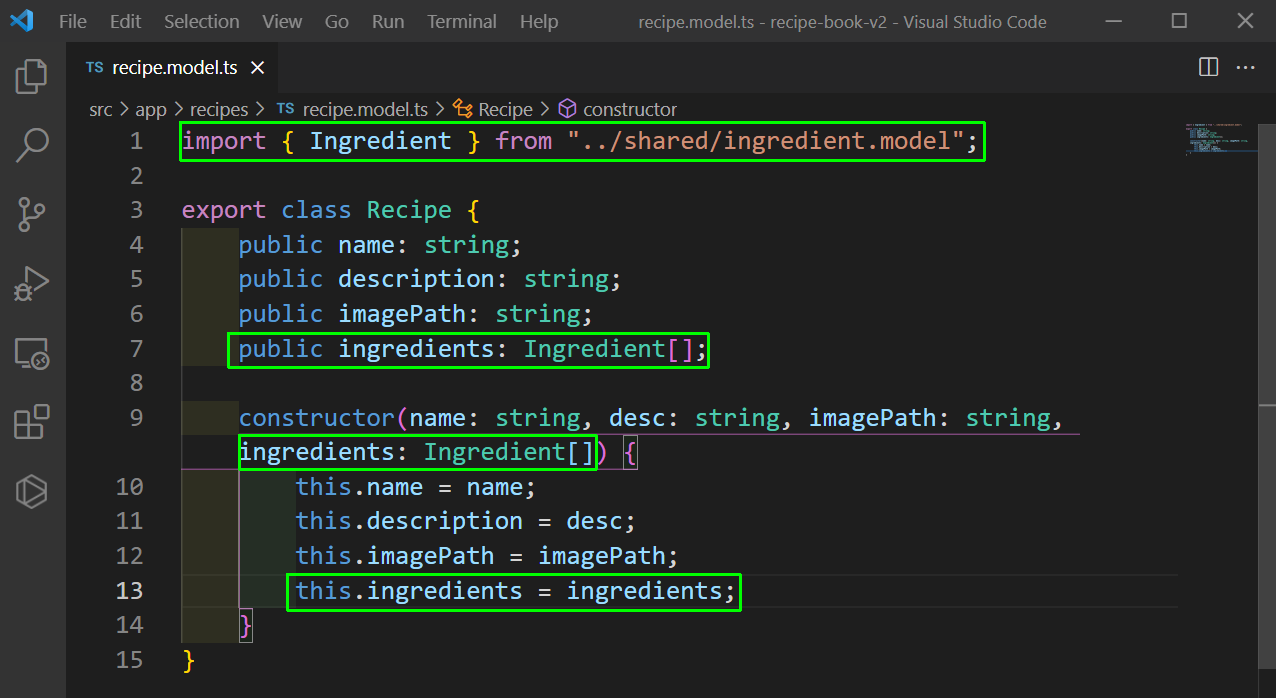Image resolution: width=1276 pixels, height=698 pixels.
Task: Open Run and Debug view
Action: [32, 283]
